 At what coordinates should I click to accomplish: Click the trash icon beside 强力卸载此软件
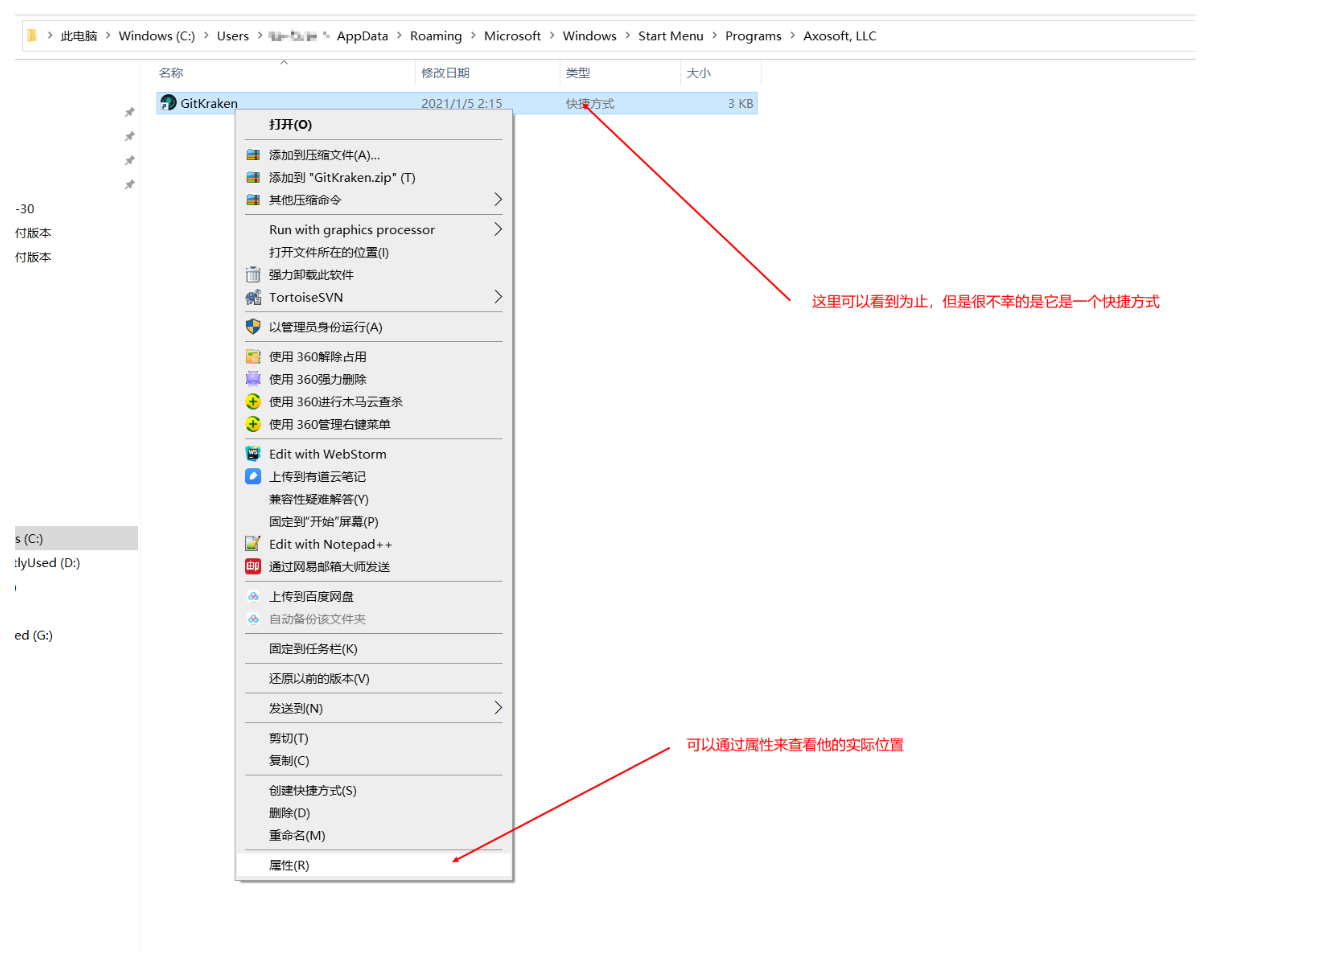[x=253, y=274]
